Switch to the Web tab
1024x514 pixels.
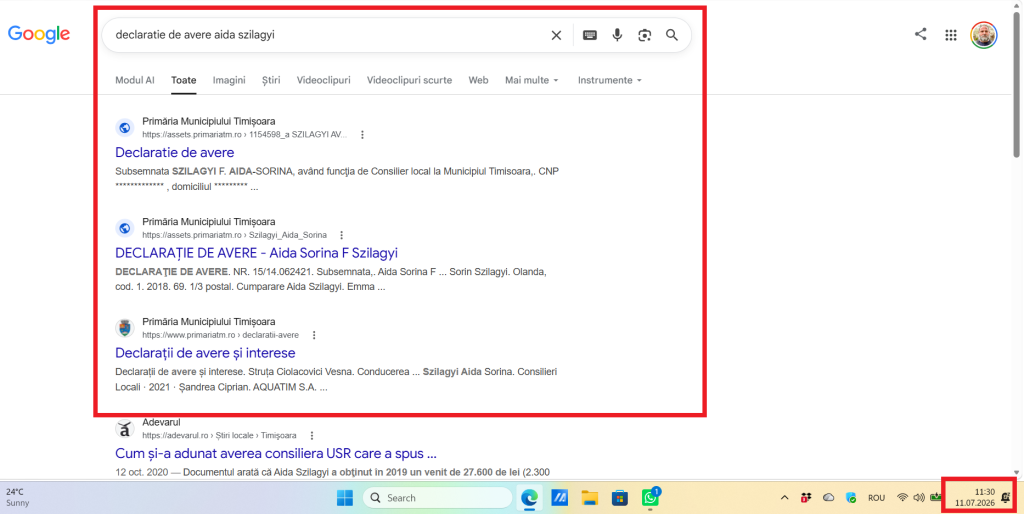tap(478, 80)
